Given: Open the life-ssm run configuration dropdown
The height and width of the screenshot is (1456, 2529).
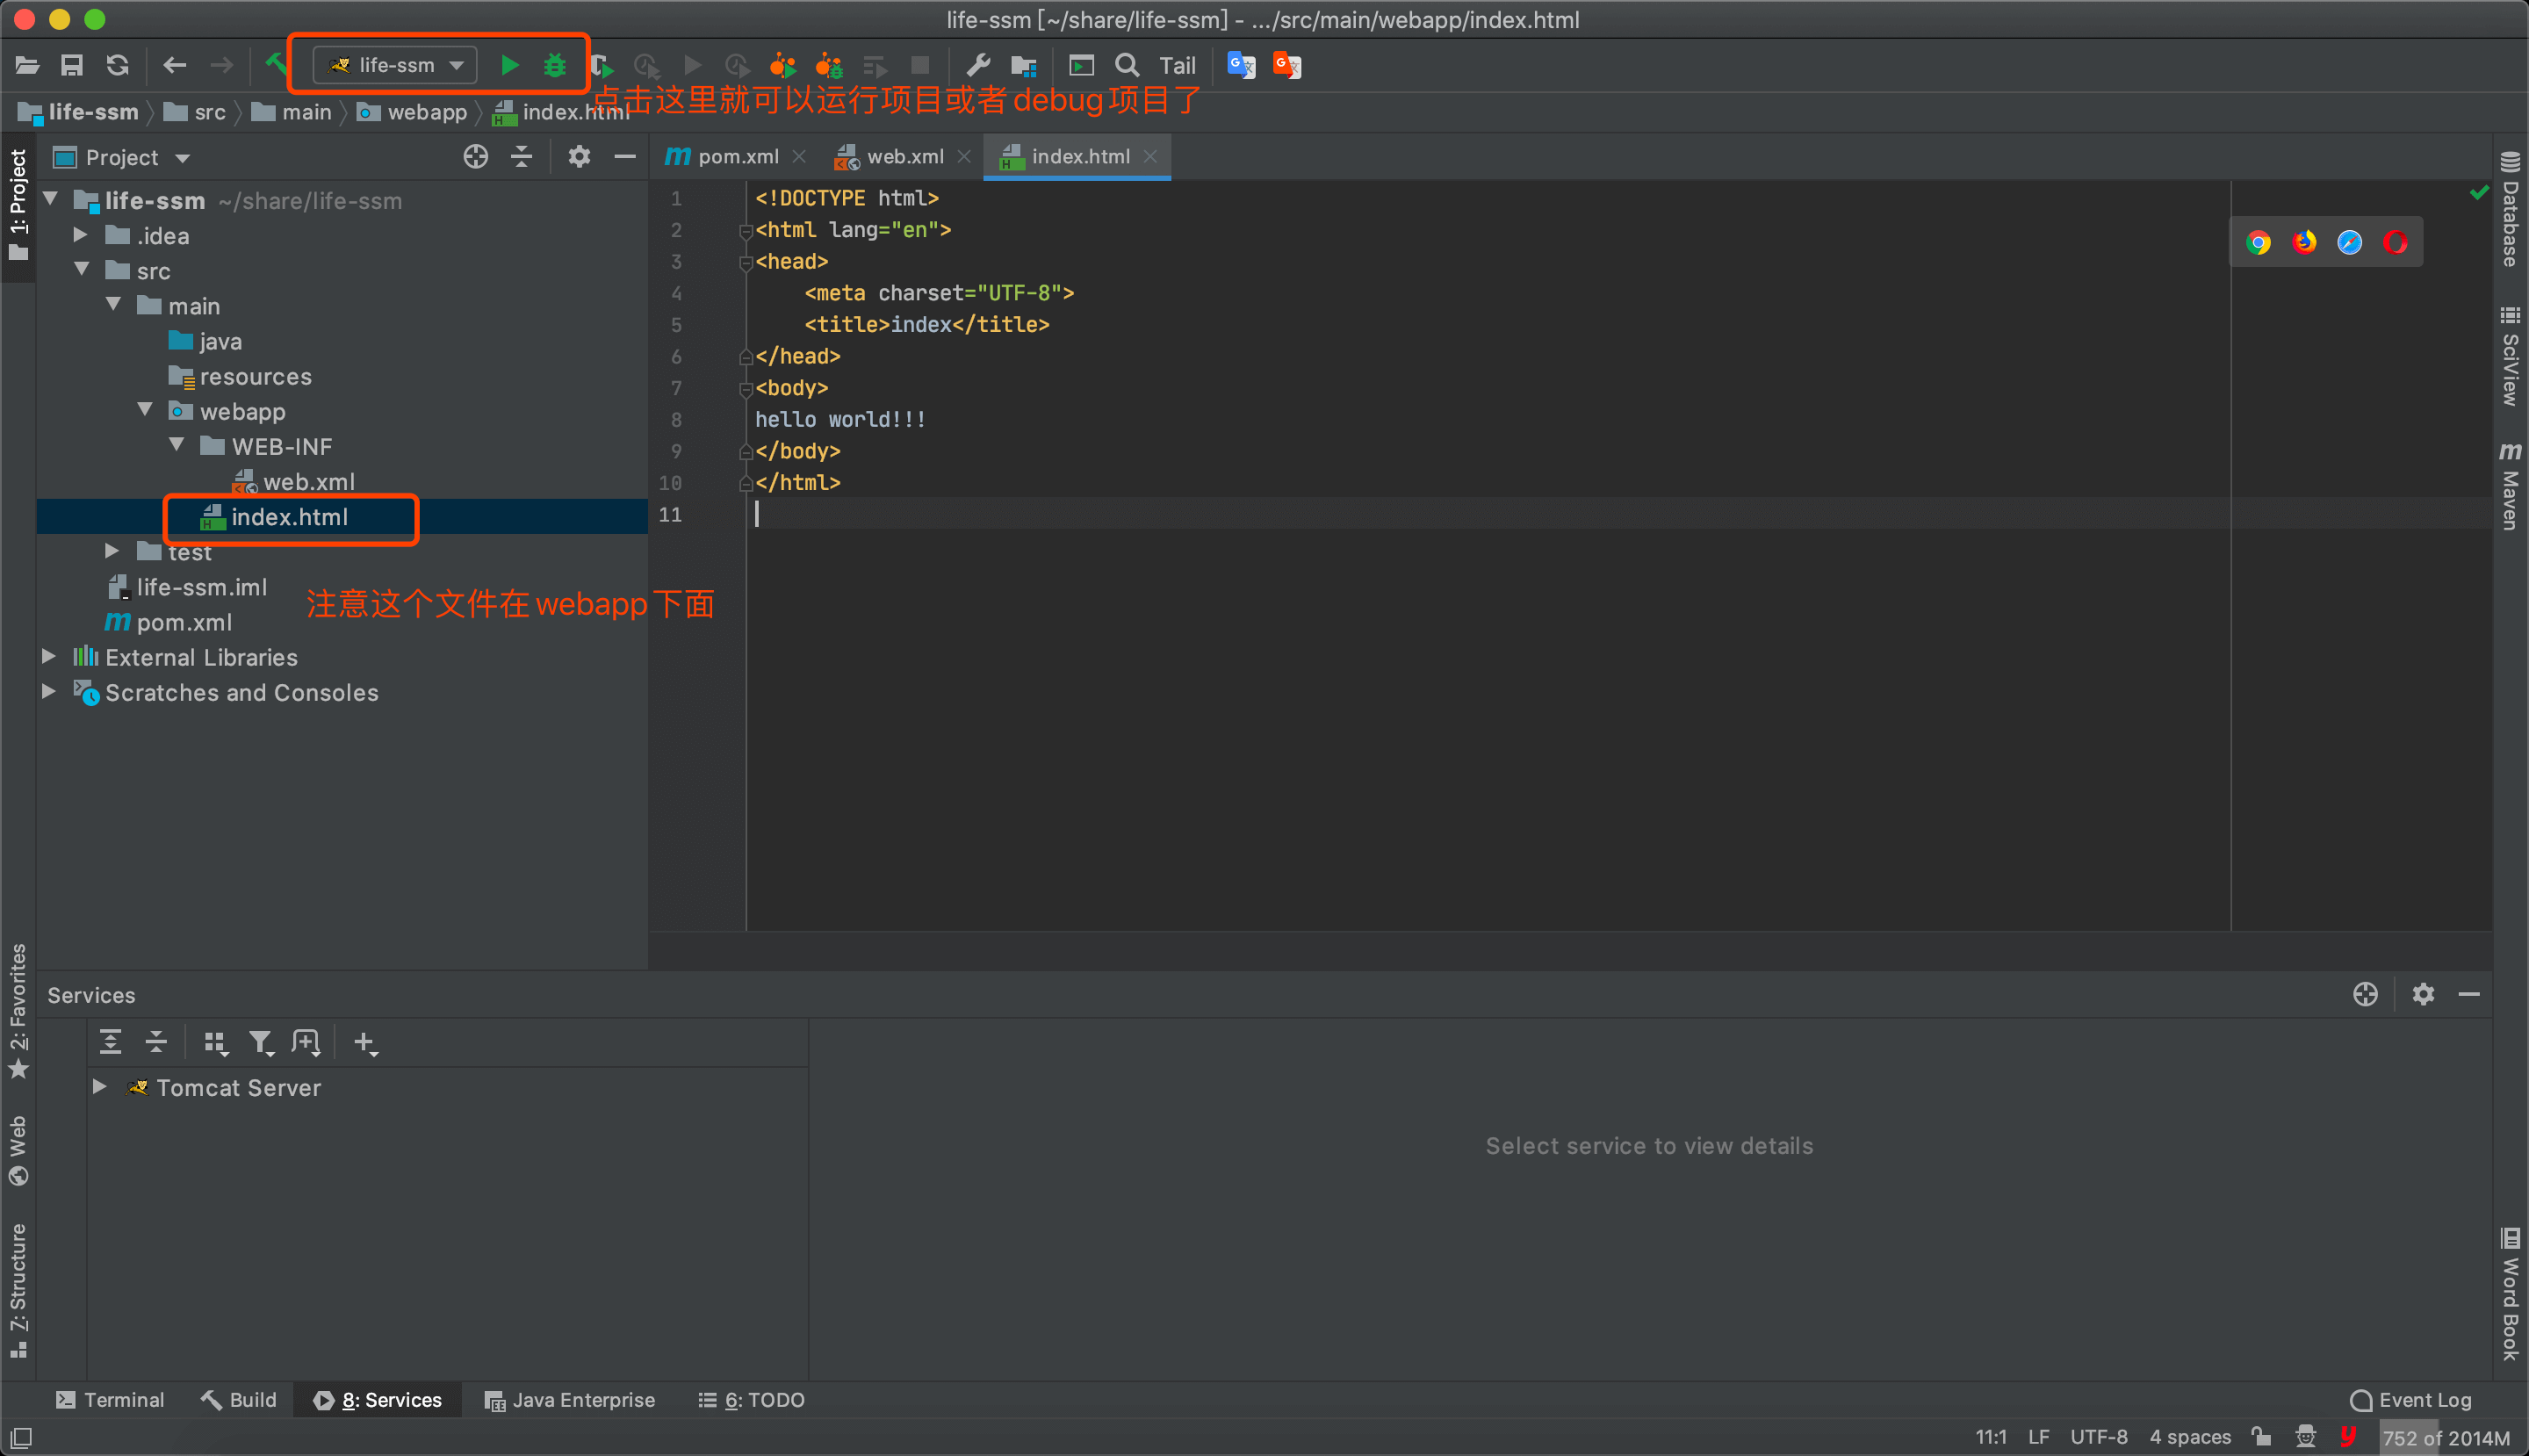Looking at the screenshot, I should tap(396, 66).
